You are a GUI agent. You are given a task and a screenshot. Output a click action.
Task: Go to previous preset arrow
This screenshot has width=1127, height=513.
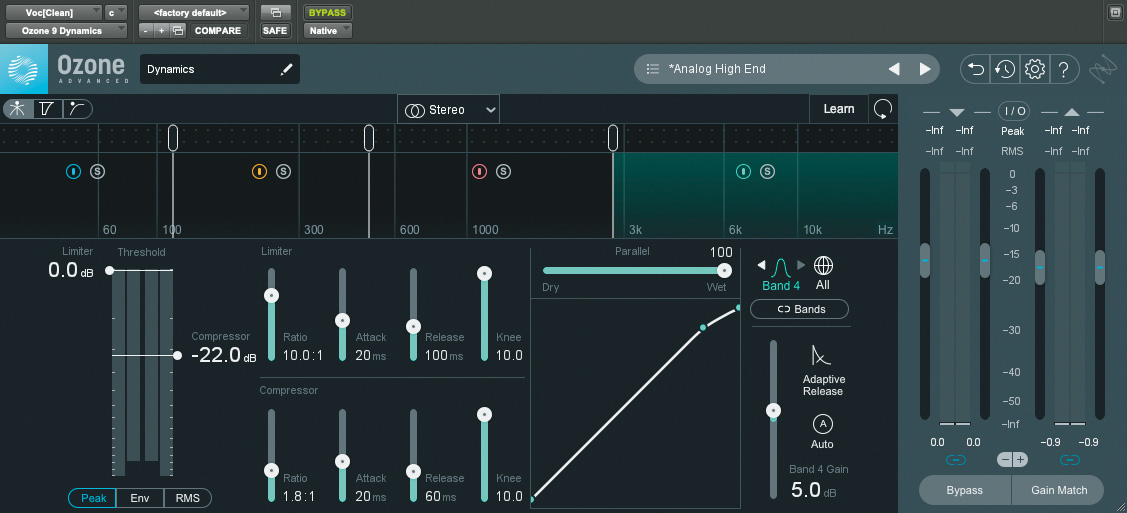pyautogui.click(x=894, y=69)
